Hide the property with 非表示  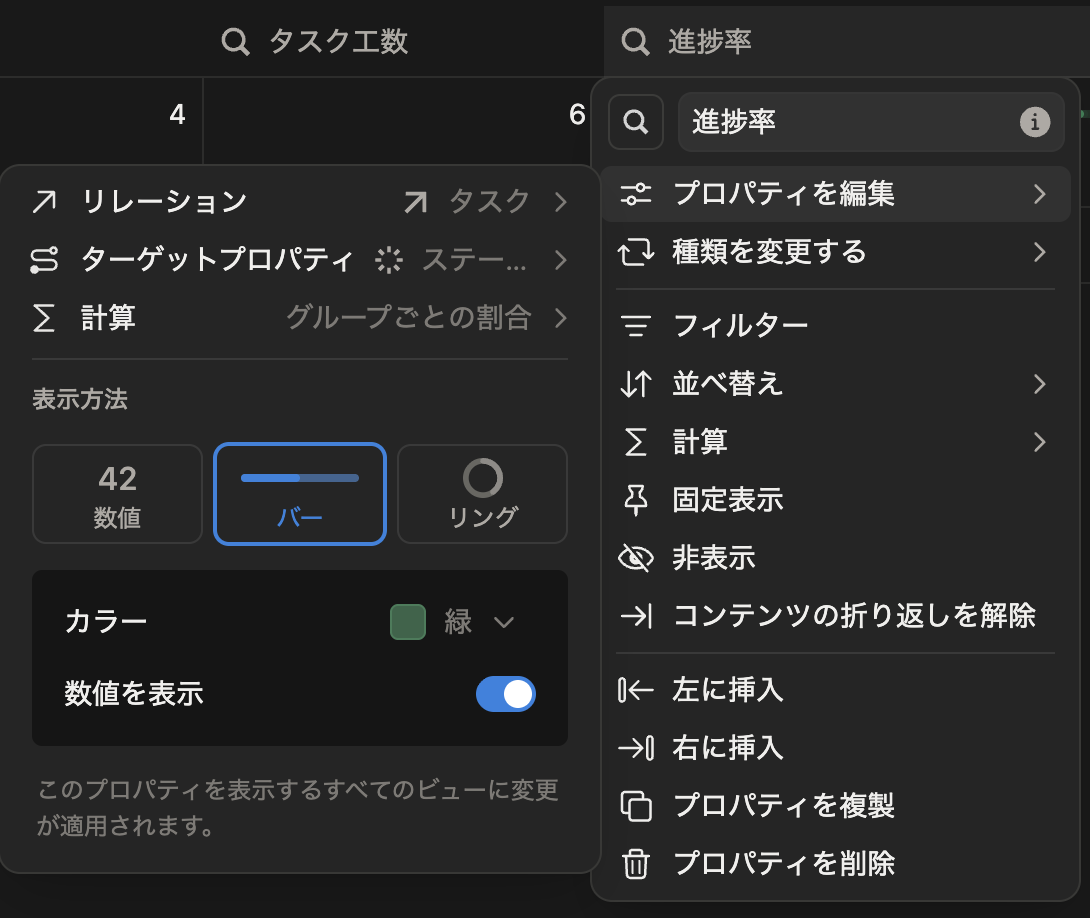coord(713,558)
